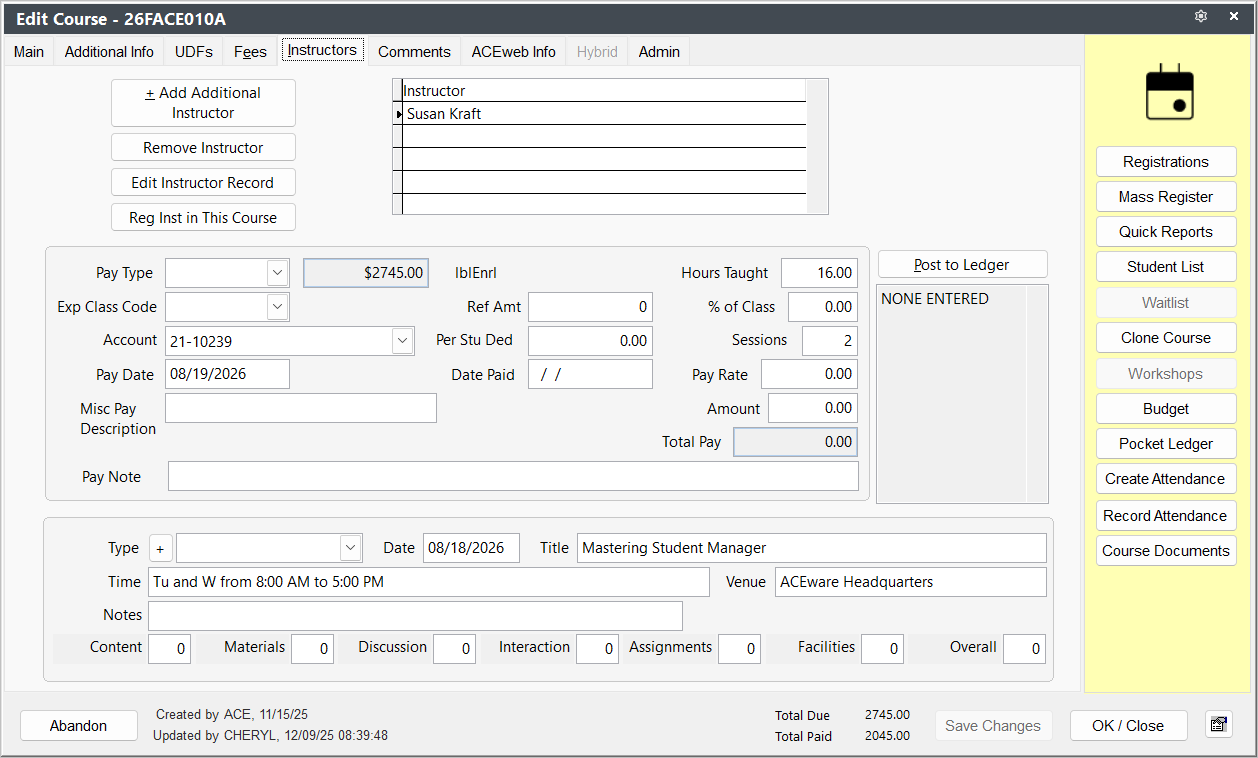
Task: Click the Interaction rating field
Action: click(x=597, y=648)
